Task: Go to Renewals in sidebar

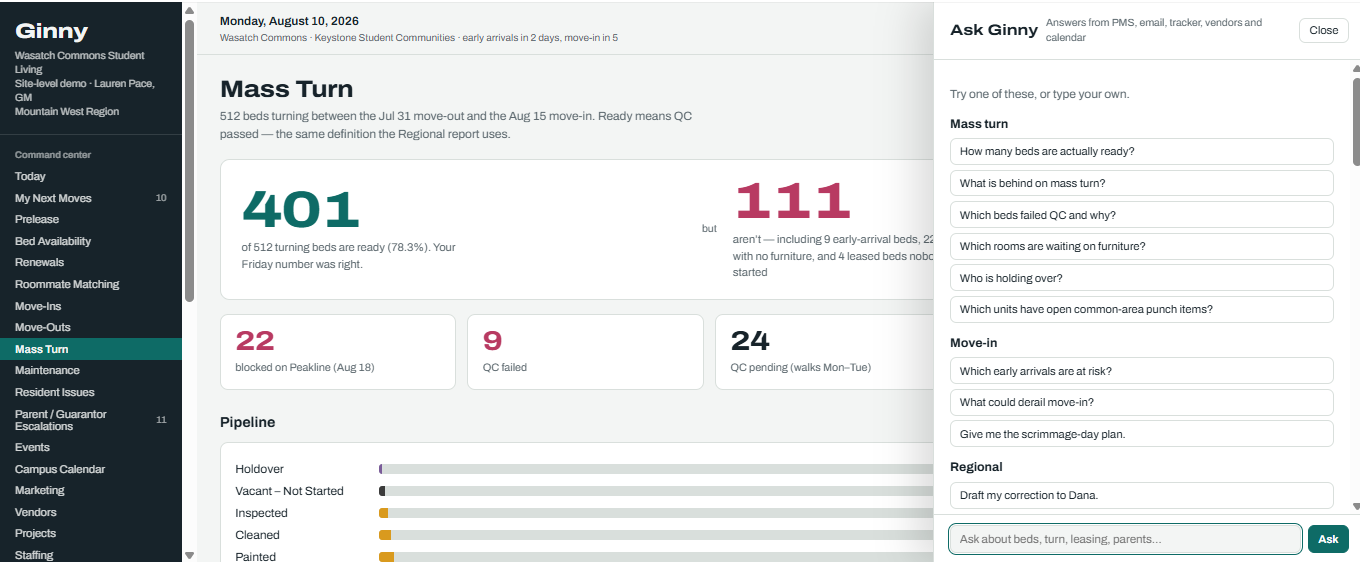Action: [90, 262]
